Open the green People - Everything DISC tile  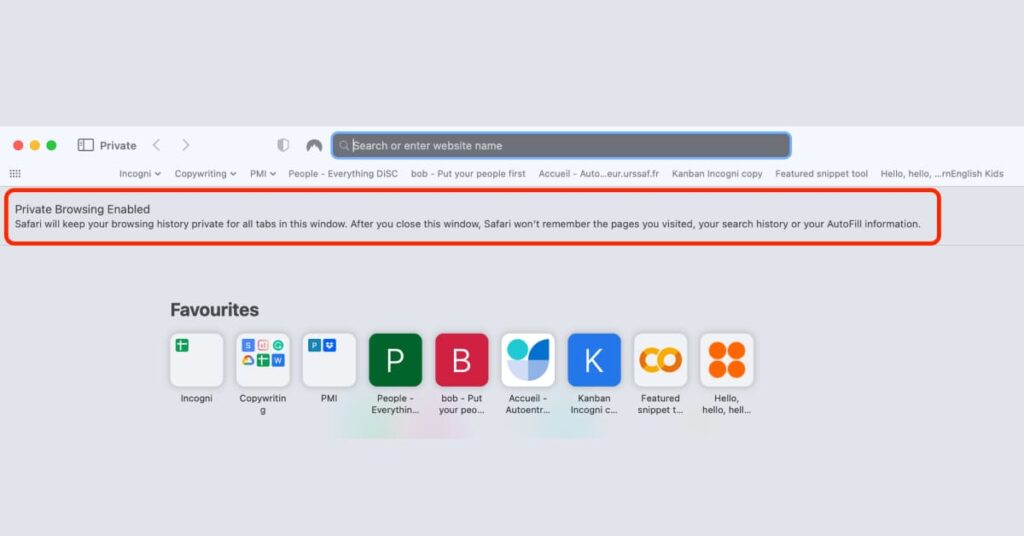(x=395, y=360)
